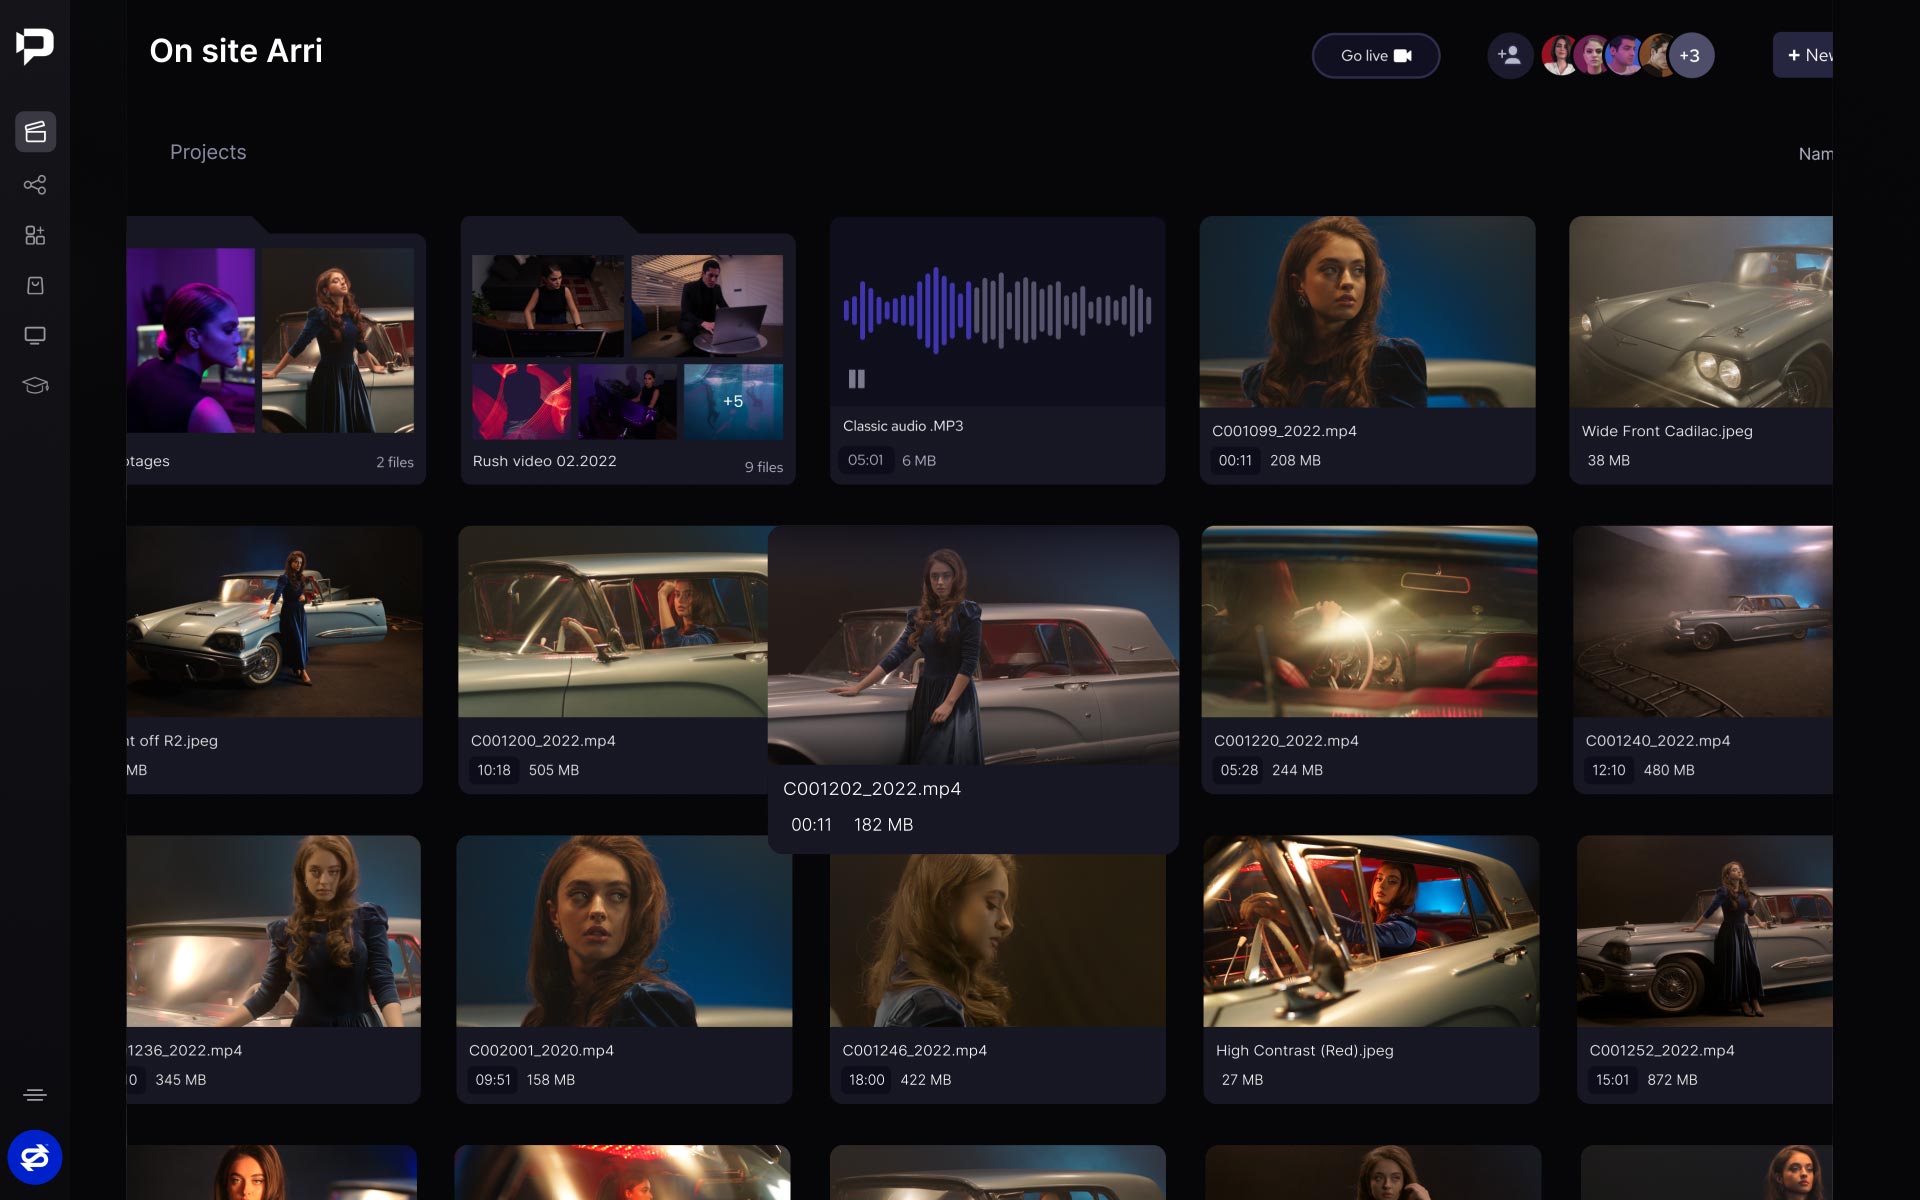
Task: Click the 480 MB size label
Action: [x=1669, y=770]
